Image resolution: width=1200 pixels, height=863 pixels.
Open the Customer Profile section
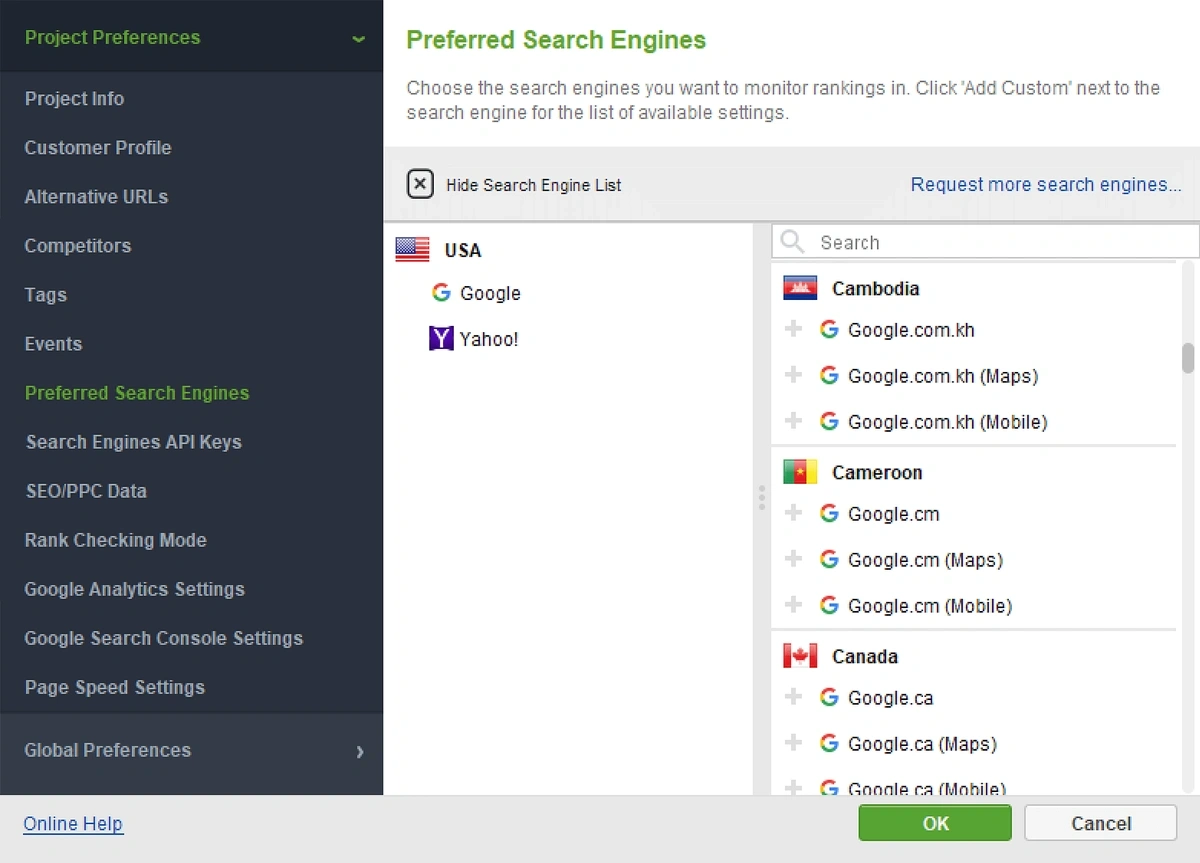coord(98,148)
